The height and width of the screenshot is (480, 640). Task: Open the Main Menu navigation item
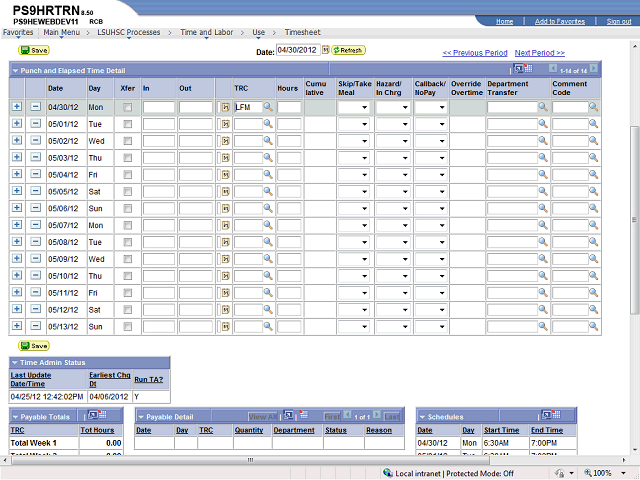[x=62, y=32]
